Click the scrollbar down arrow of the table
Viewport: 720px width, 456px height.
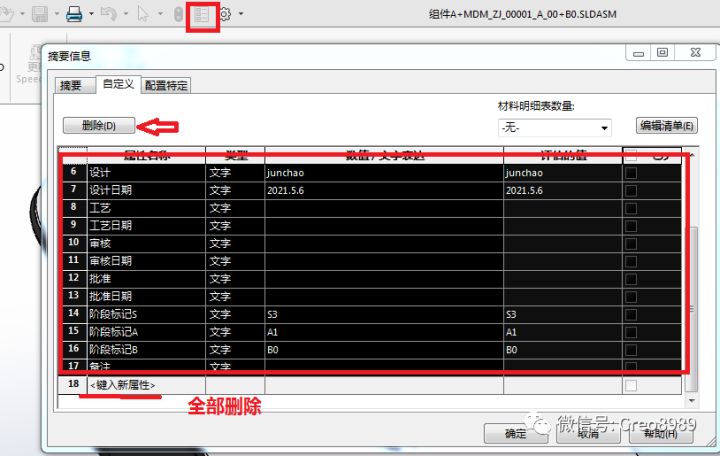[x=692, y=401]
